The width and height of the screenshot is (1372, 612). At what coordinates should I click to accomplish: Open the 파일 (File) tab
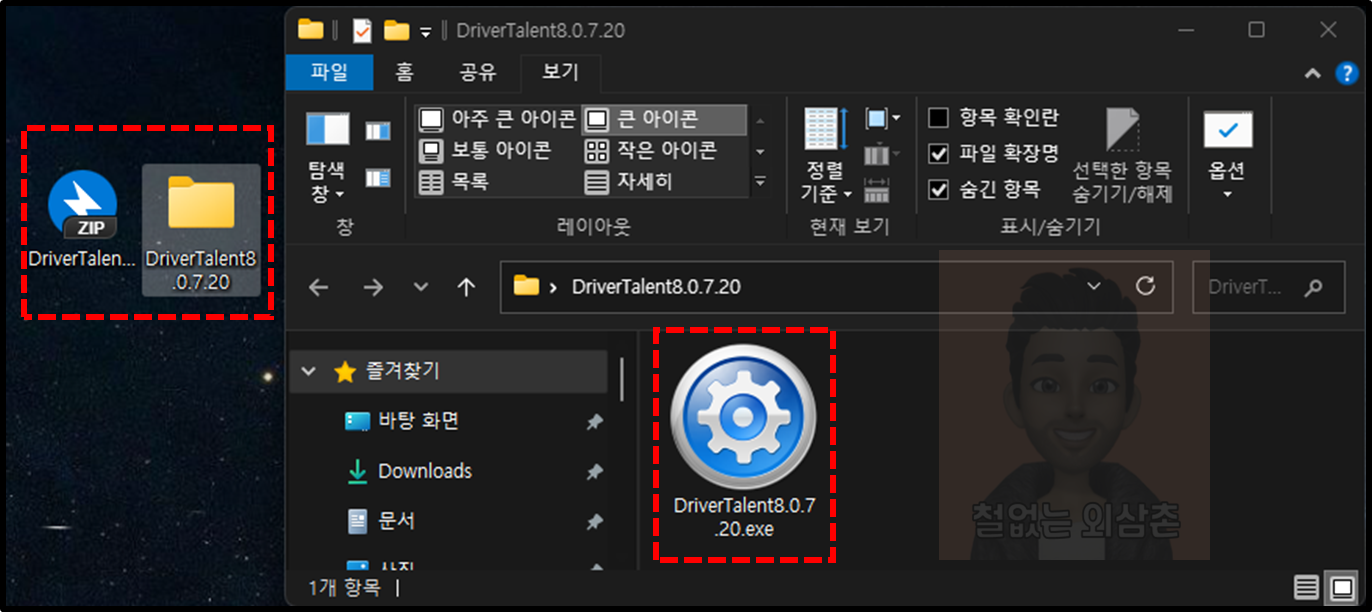click(329, 72)
